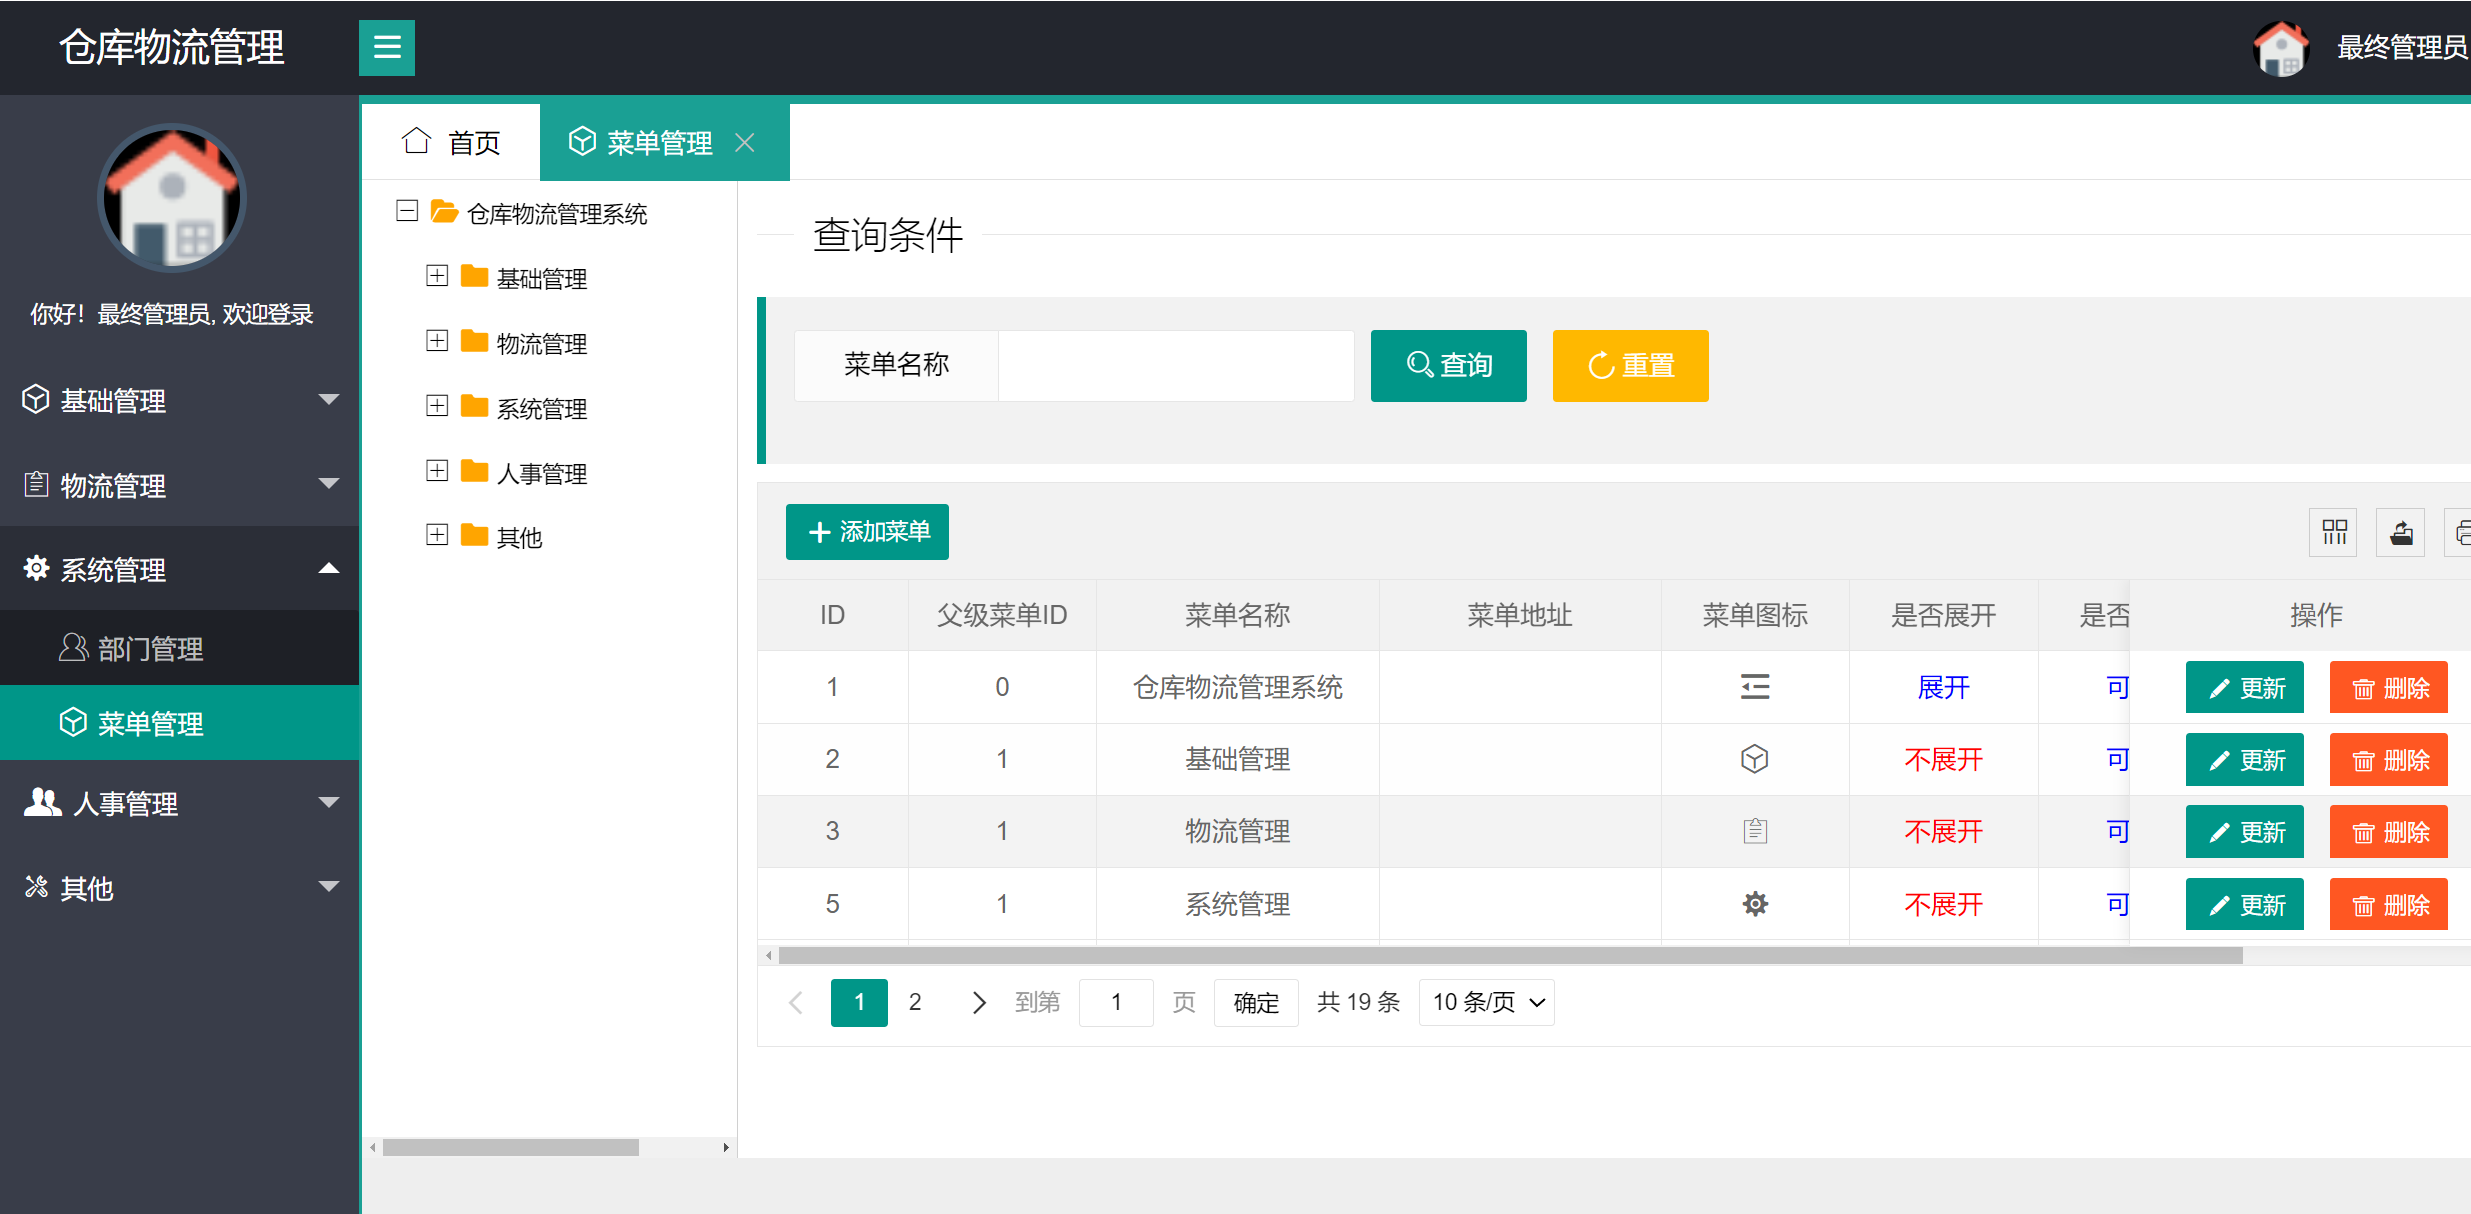Expand the 物流管理 sidebar menu arrow
2471x1214 pixels.
point(328,484)
